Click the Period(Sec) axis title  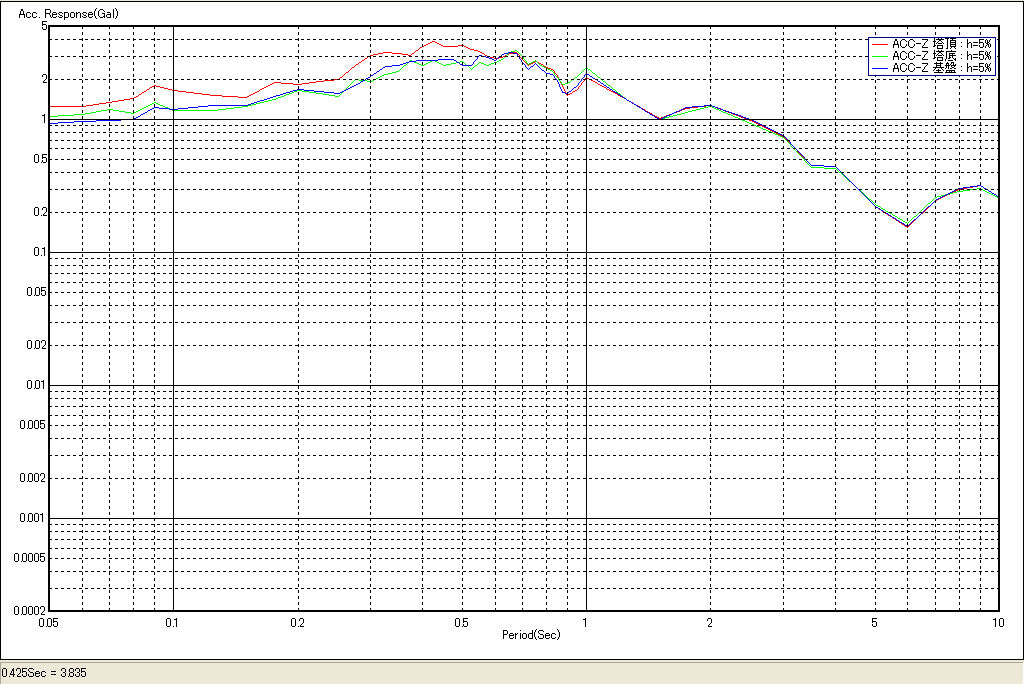531,634
